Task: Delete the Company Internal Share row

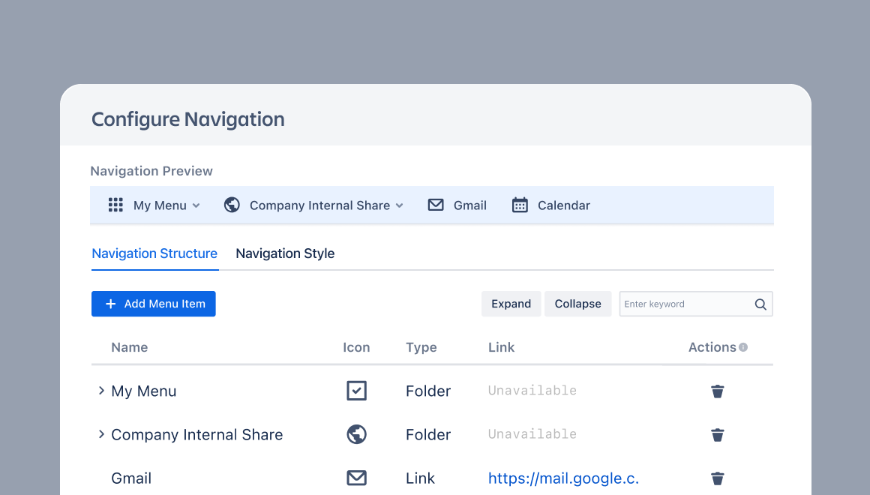Action: 717,435
